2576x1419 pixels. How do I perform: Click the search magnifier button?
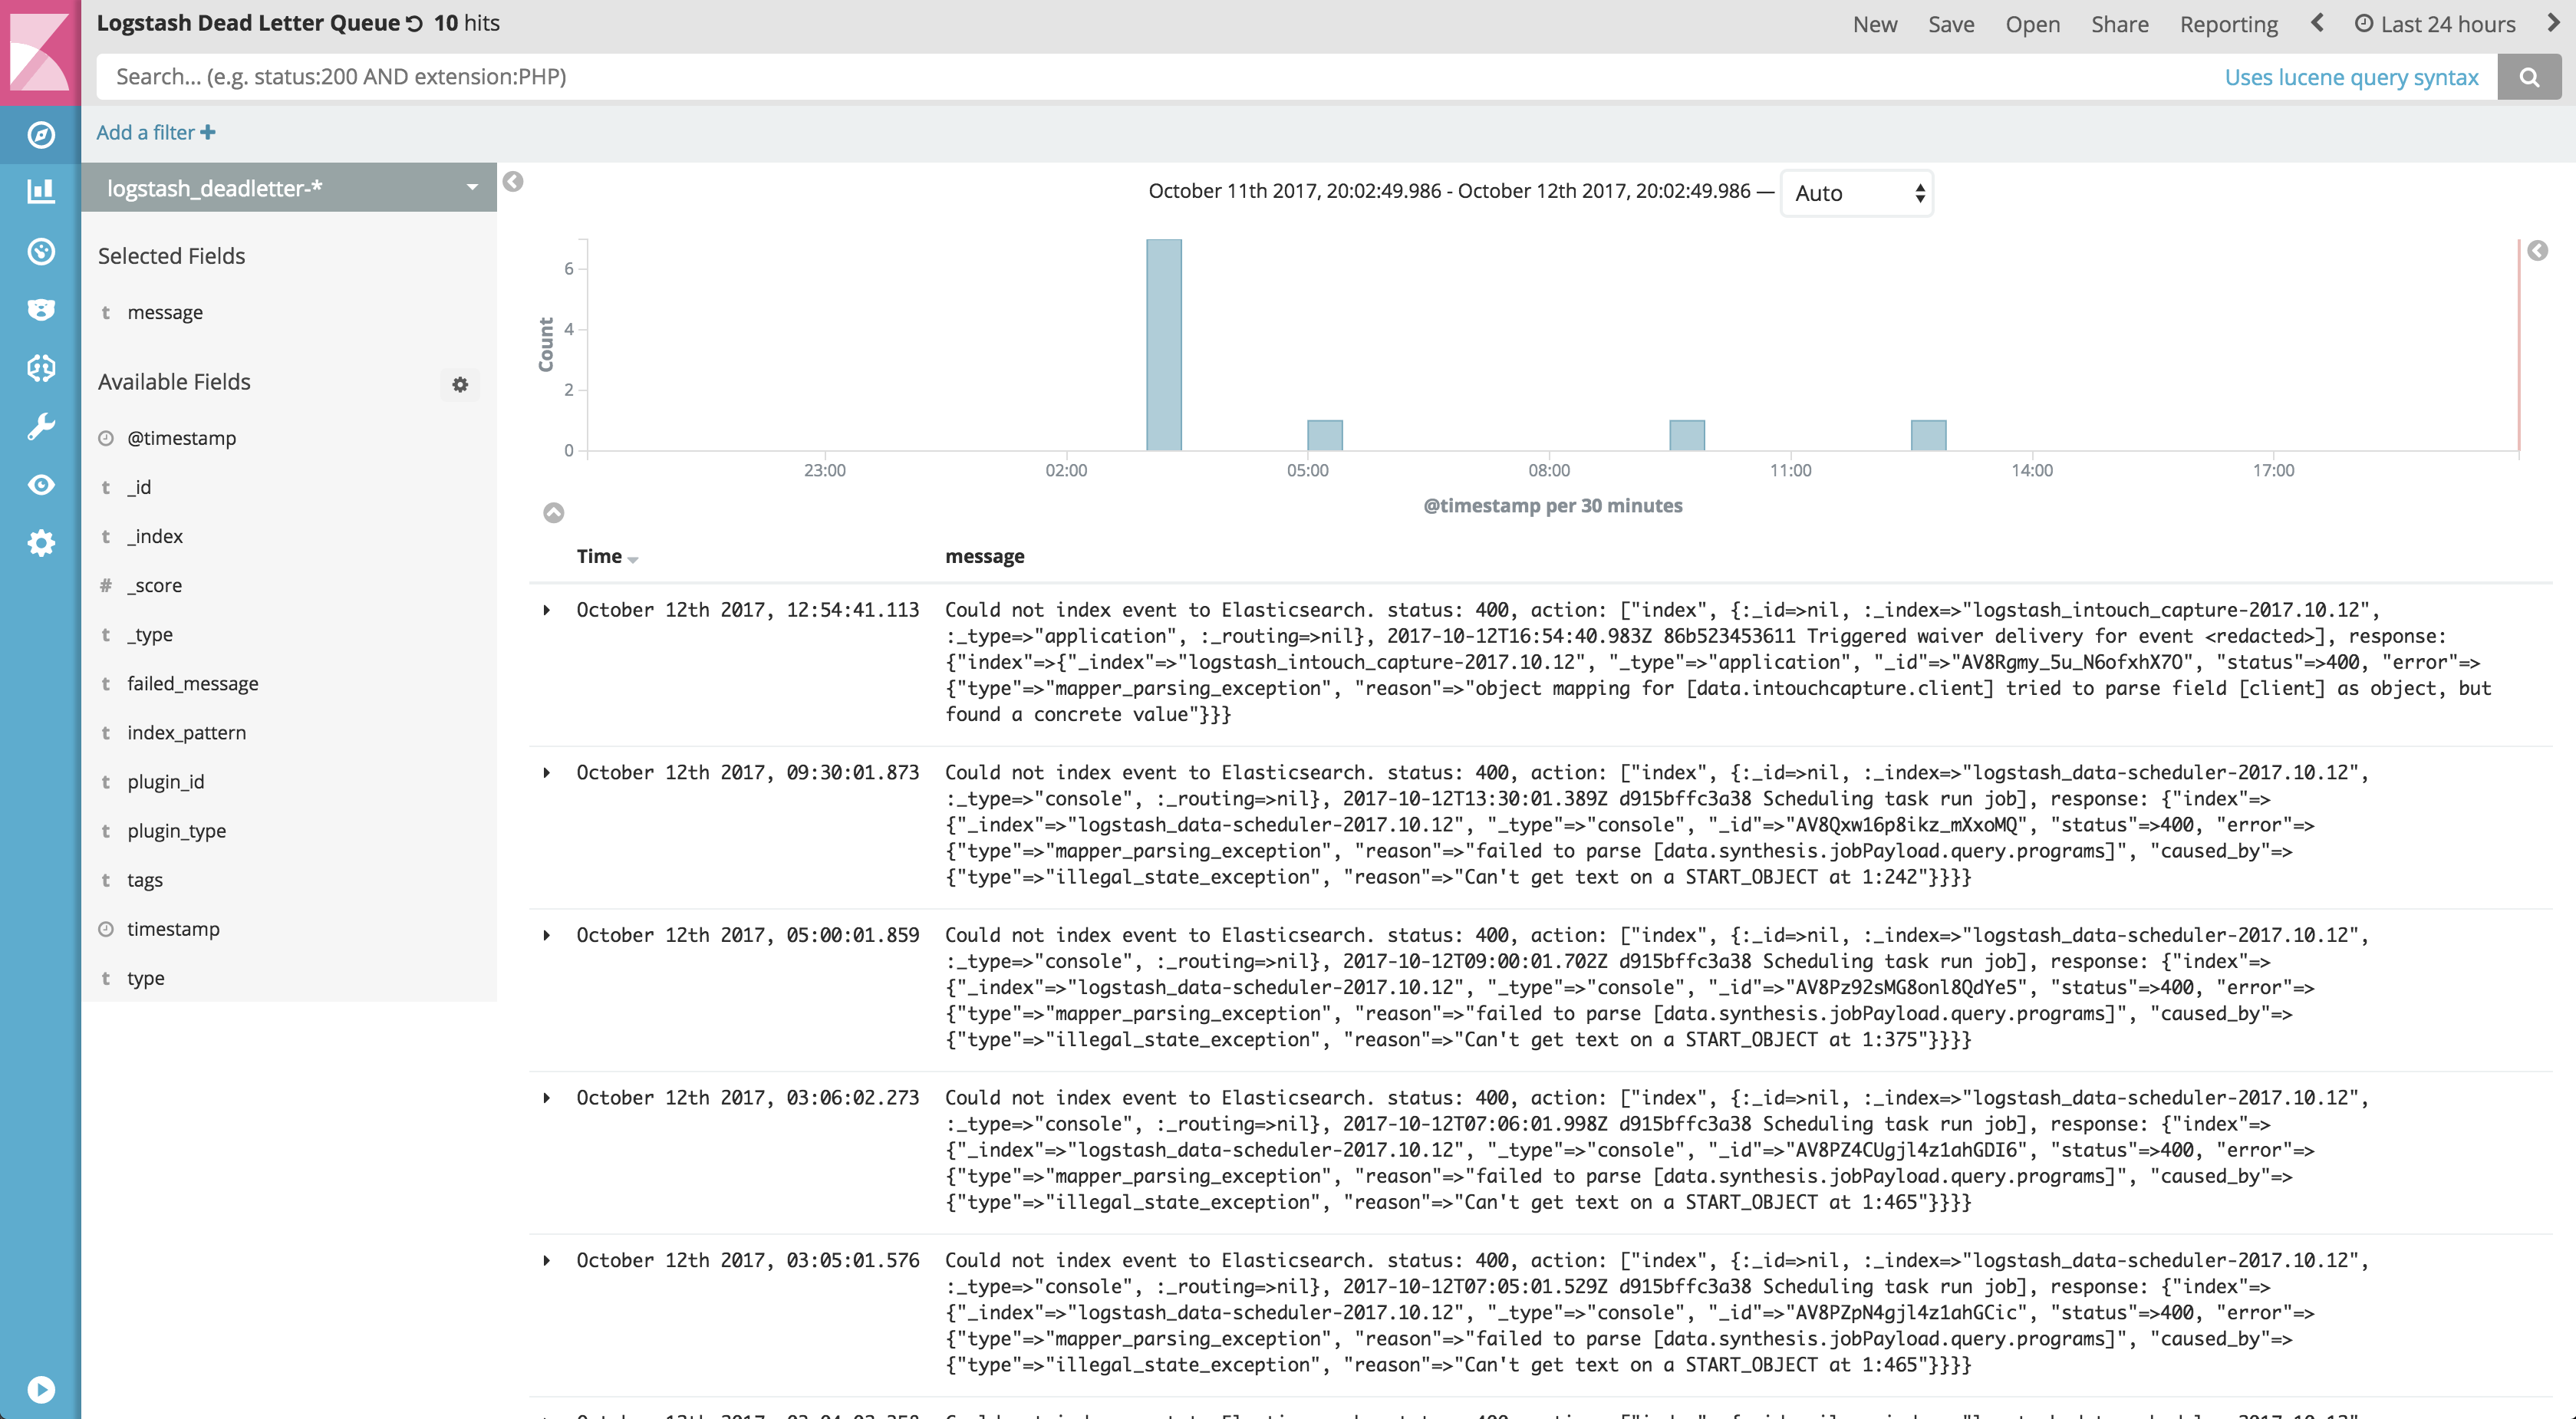(x=2529, y=77)
